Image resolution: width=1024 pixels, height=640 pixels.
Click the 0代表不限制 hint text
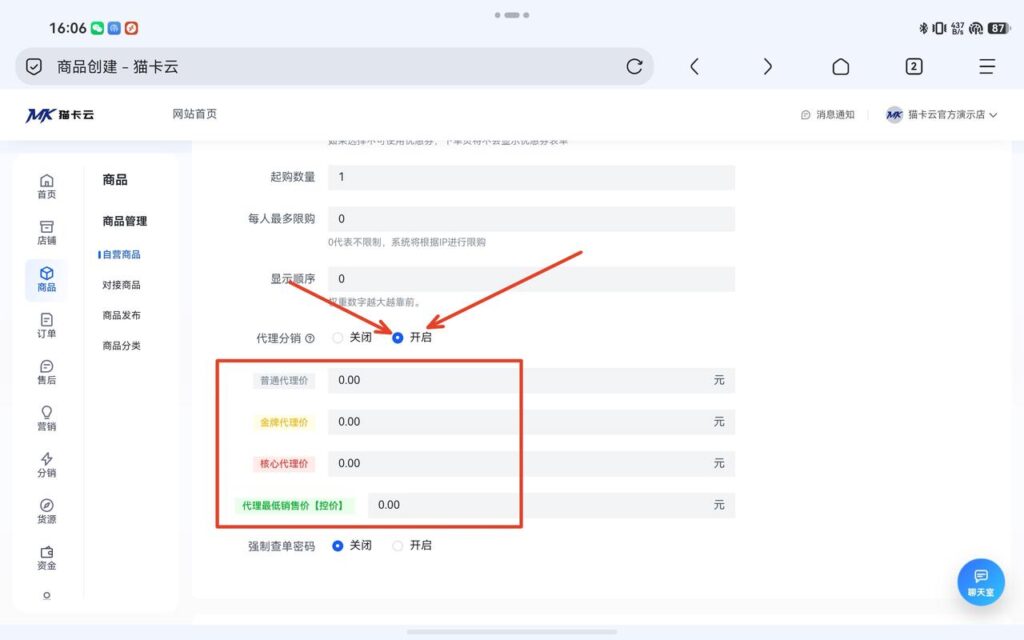[407, 242]
